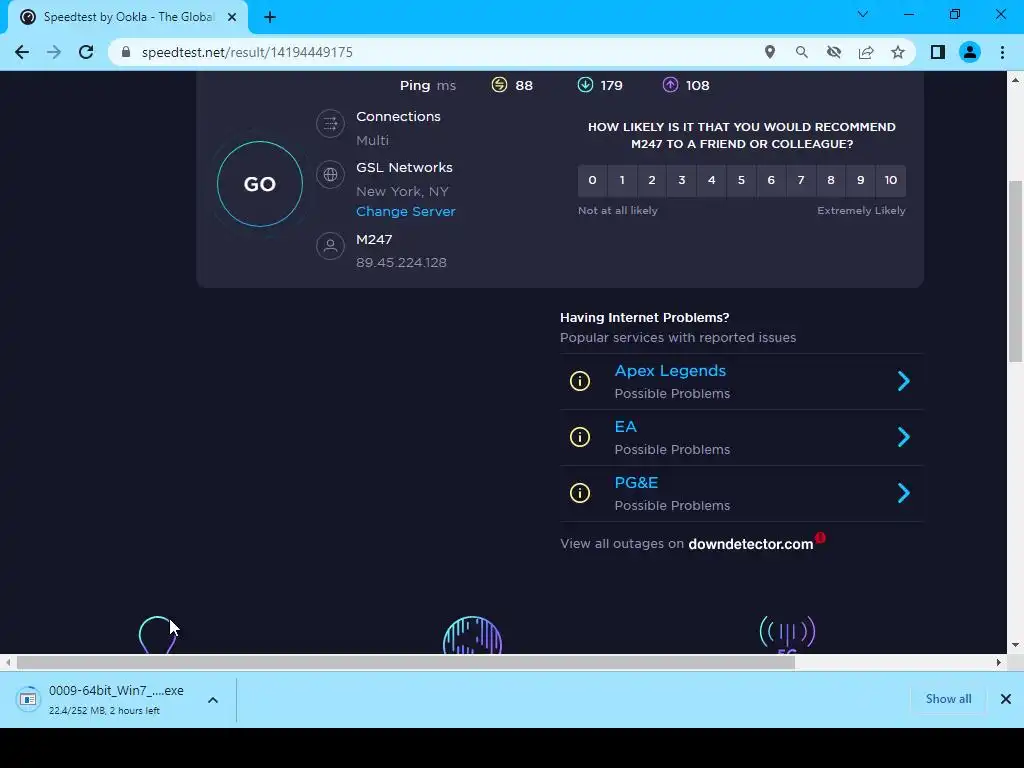
Task: Rate recommendation 7
Action: (801, 180)
